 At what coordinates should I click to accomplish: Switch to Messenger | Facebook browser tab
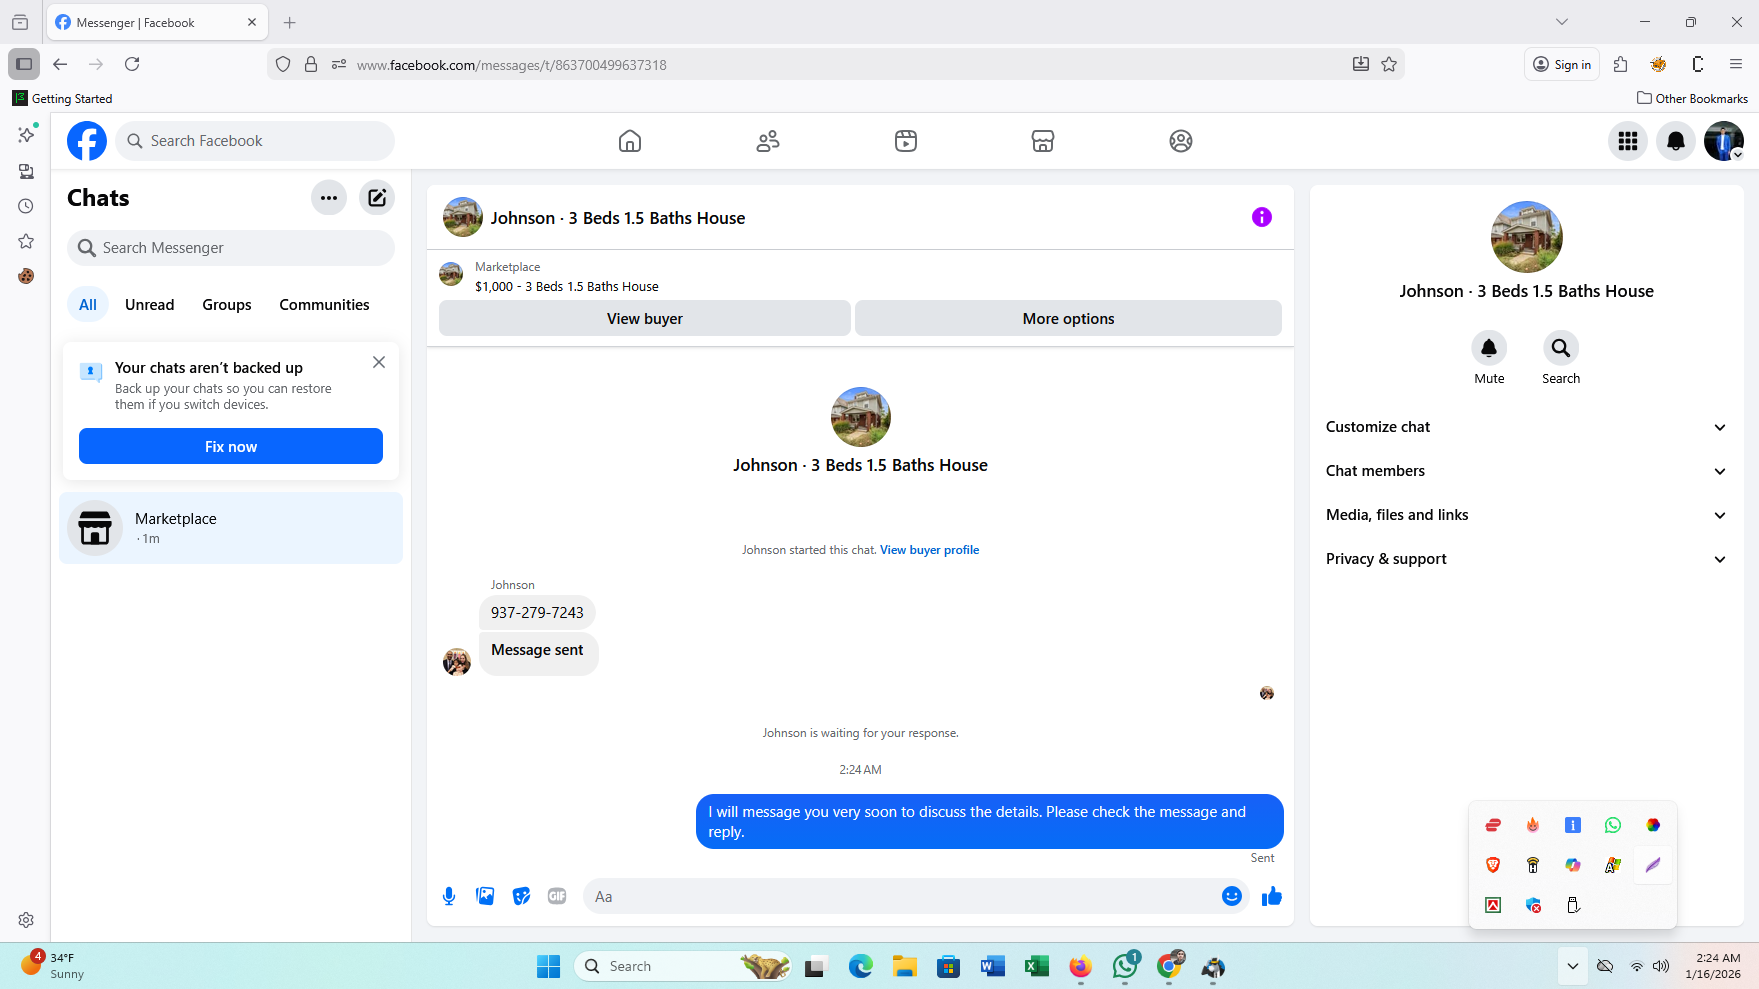click(x=157, y=22)
